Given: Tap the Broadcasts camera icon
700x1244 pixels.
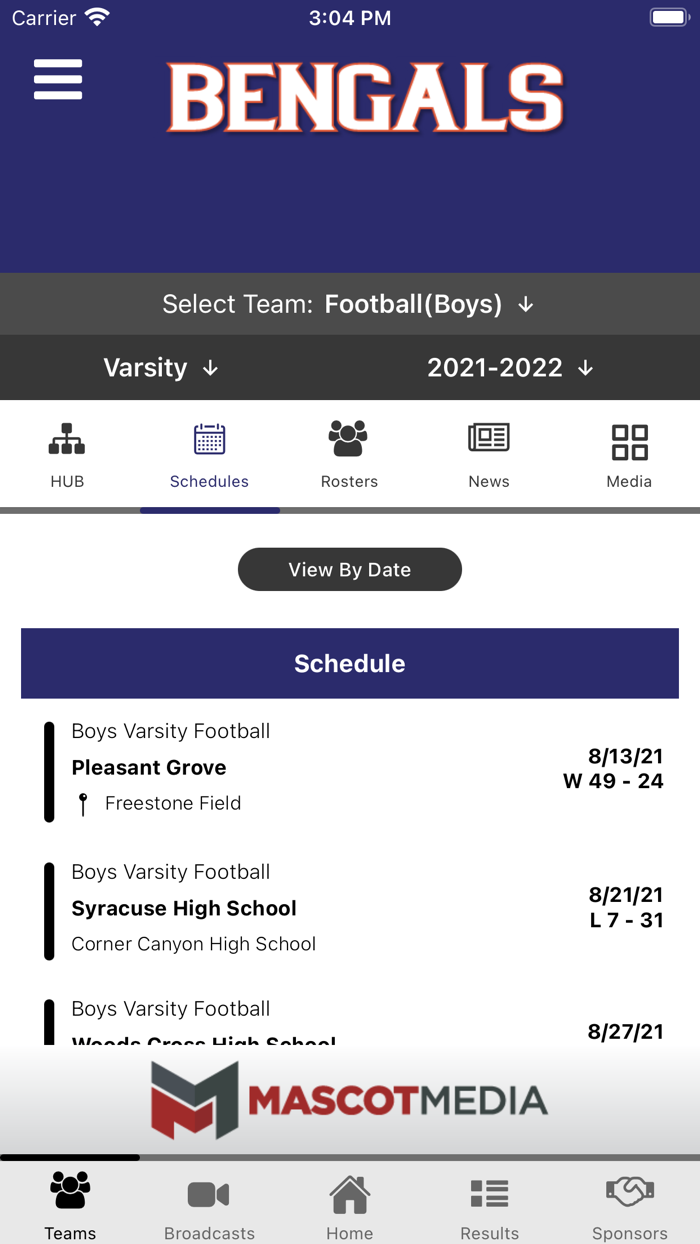Looking at the screenshot, I should pos(209,1192).
